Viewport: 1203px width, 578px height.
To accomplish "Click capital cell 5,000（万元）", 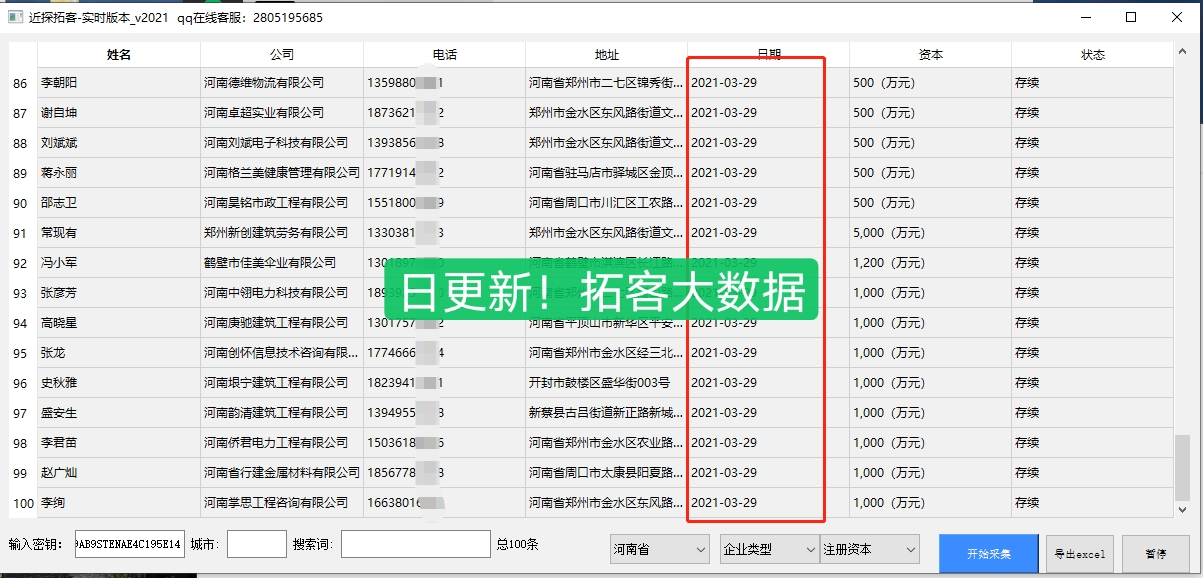I will click(930, 233).
